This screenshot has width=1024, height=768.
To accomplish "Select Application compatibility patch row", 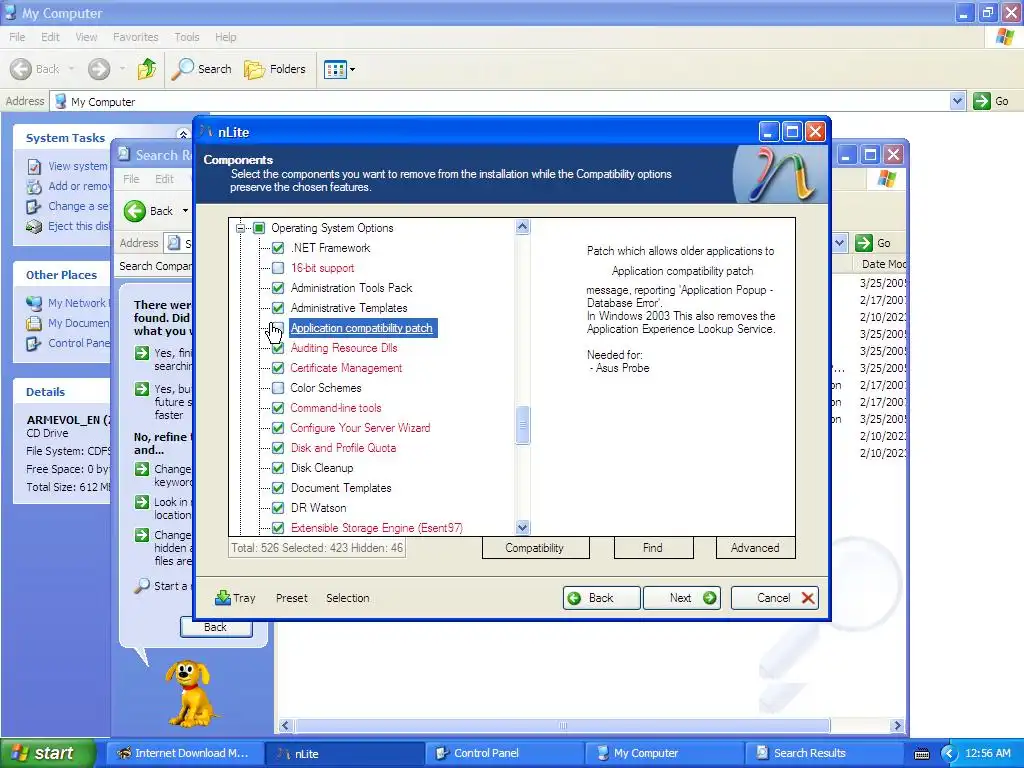I will (362, 328).
